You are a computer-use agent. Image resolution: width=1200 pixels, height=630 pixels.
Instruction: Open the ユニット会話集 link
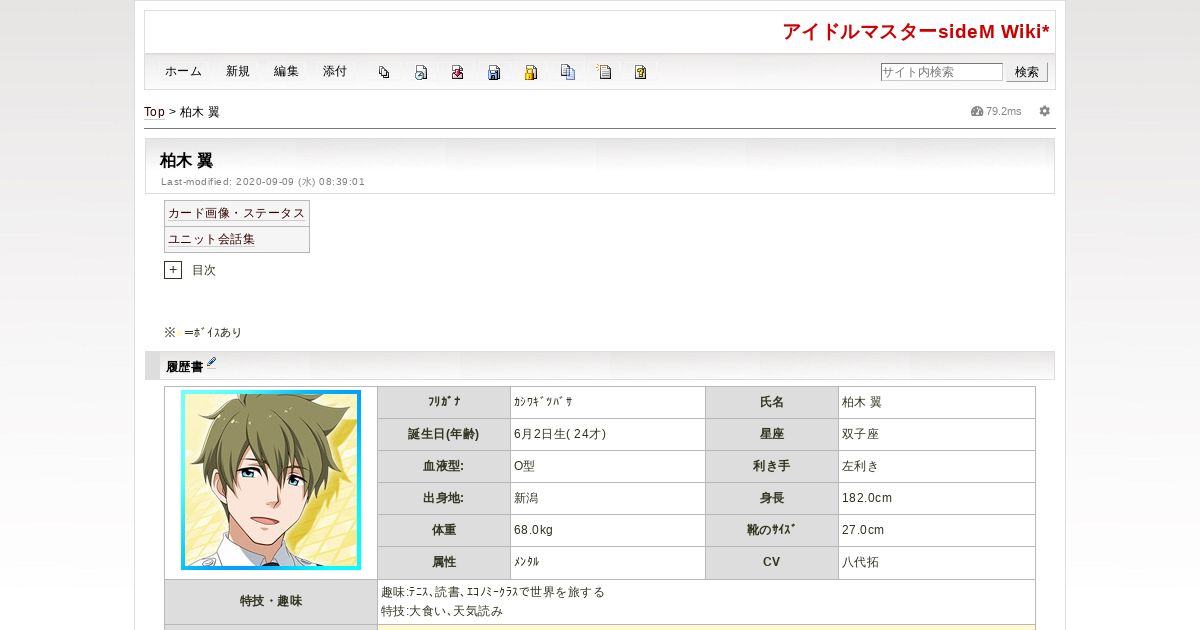point(211,240)
